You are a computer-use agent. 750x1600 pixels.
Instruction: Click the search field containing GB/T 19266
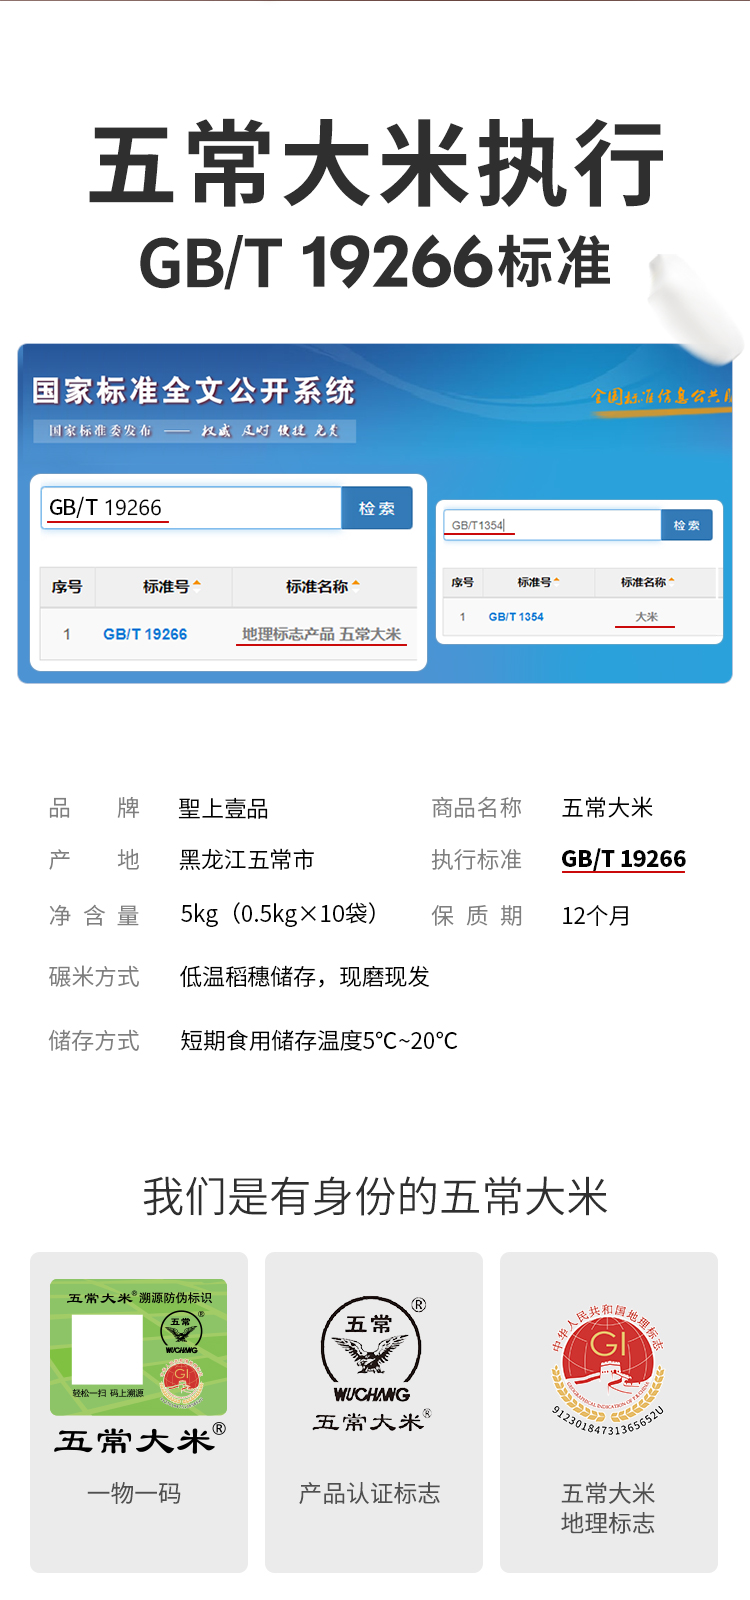point(191,508)
